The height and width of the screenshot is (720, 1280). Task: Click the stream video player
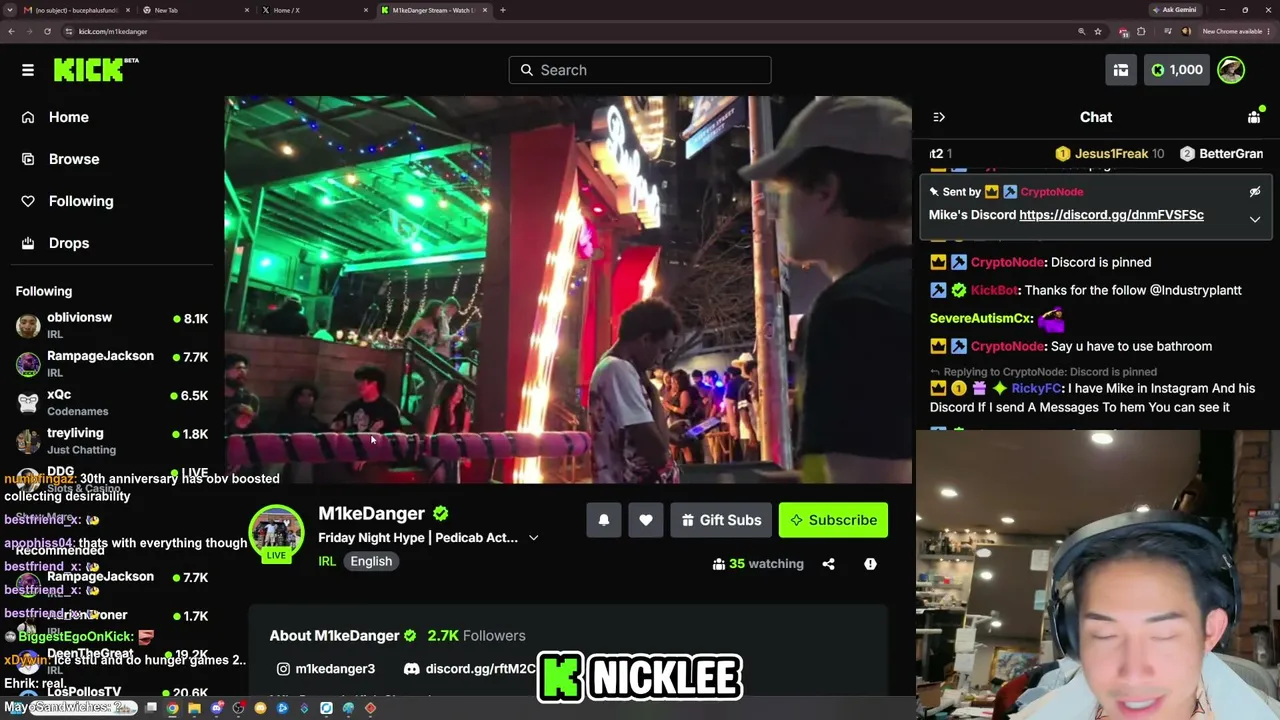568,290
